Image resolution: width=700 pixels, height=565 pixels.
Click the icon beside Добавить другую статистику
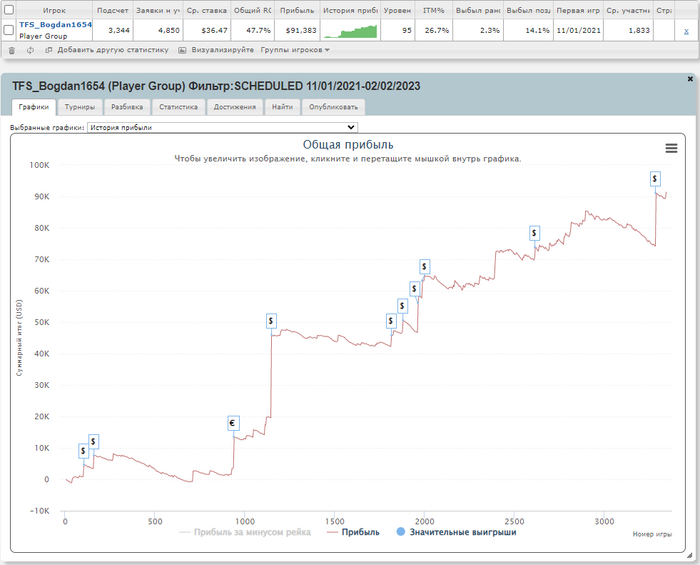click(x=49, y=50)
